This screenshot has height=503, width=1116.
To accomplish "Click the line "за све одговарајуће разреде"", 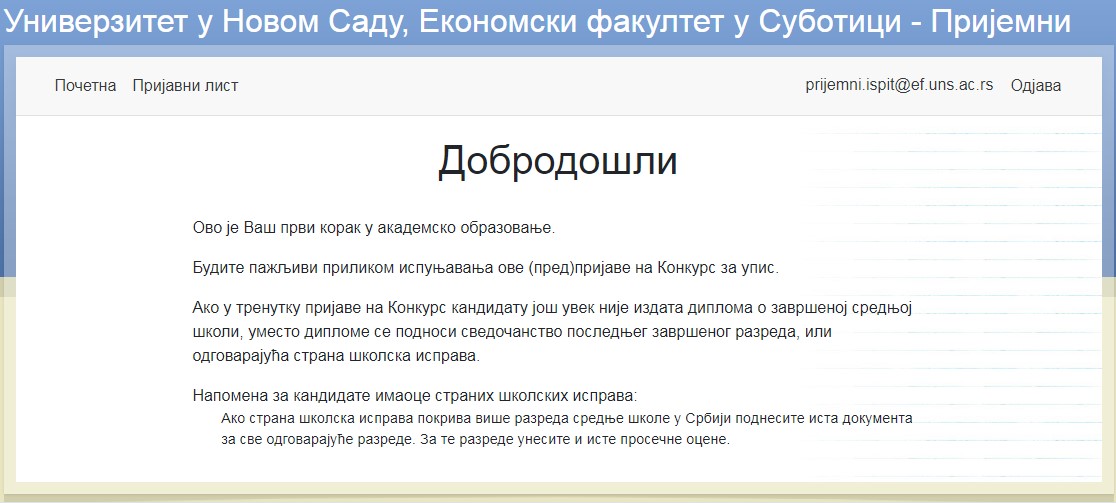I will click(476, 440).
